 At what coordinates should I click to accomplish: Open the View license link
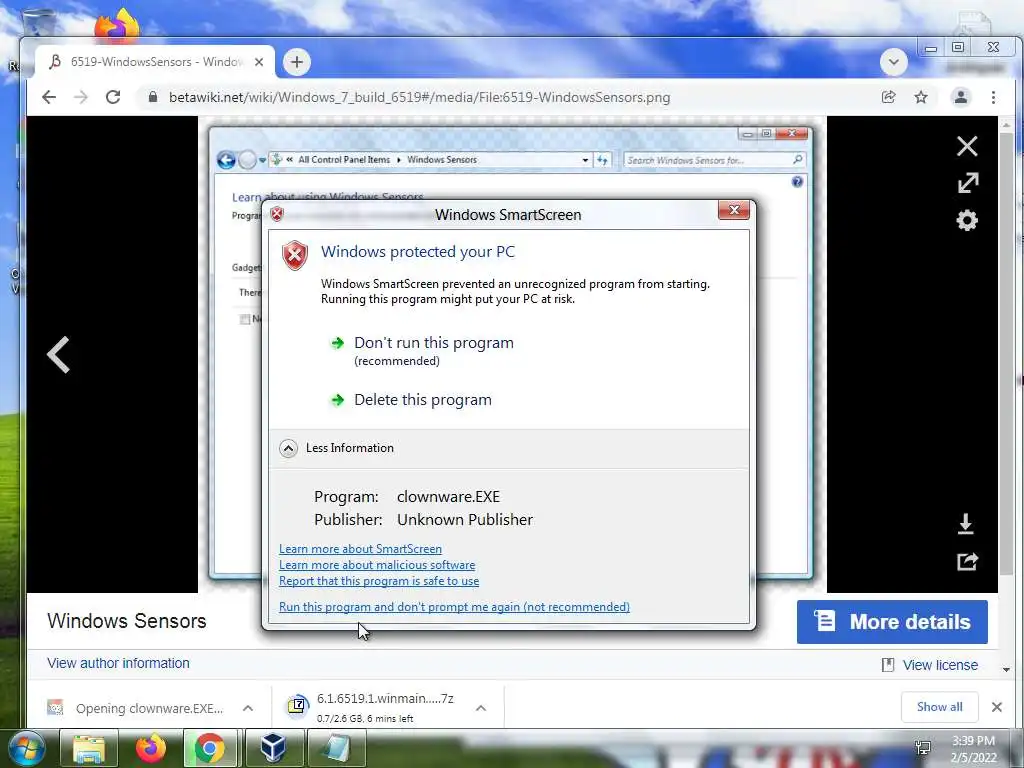coord(940,665)
